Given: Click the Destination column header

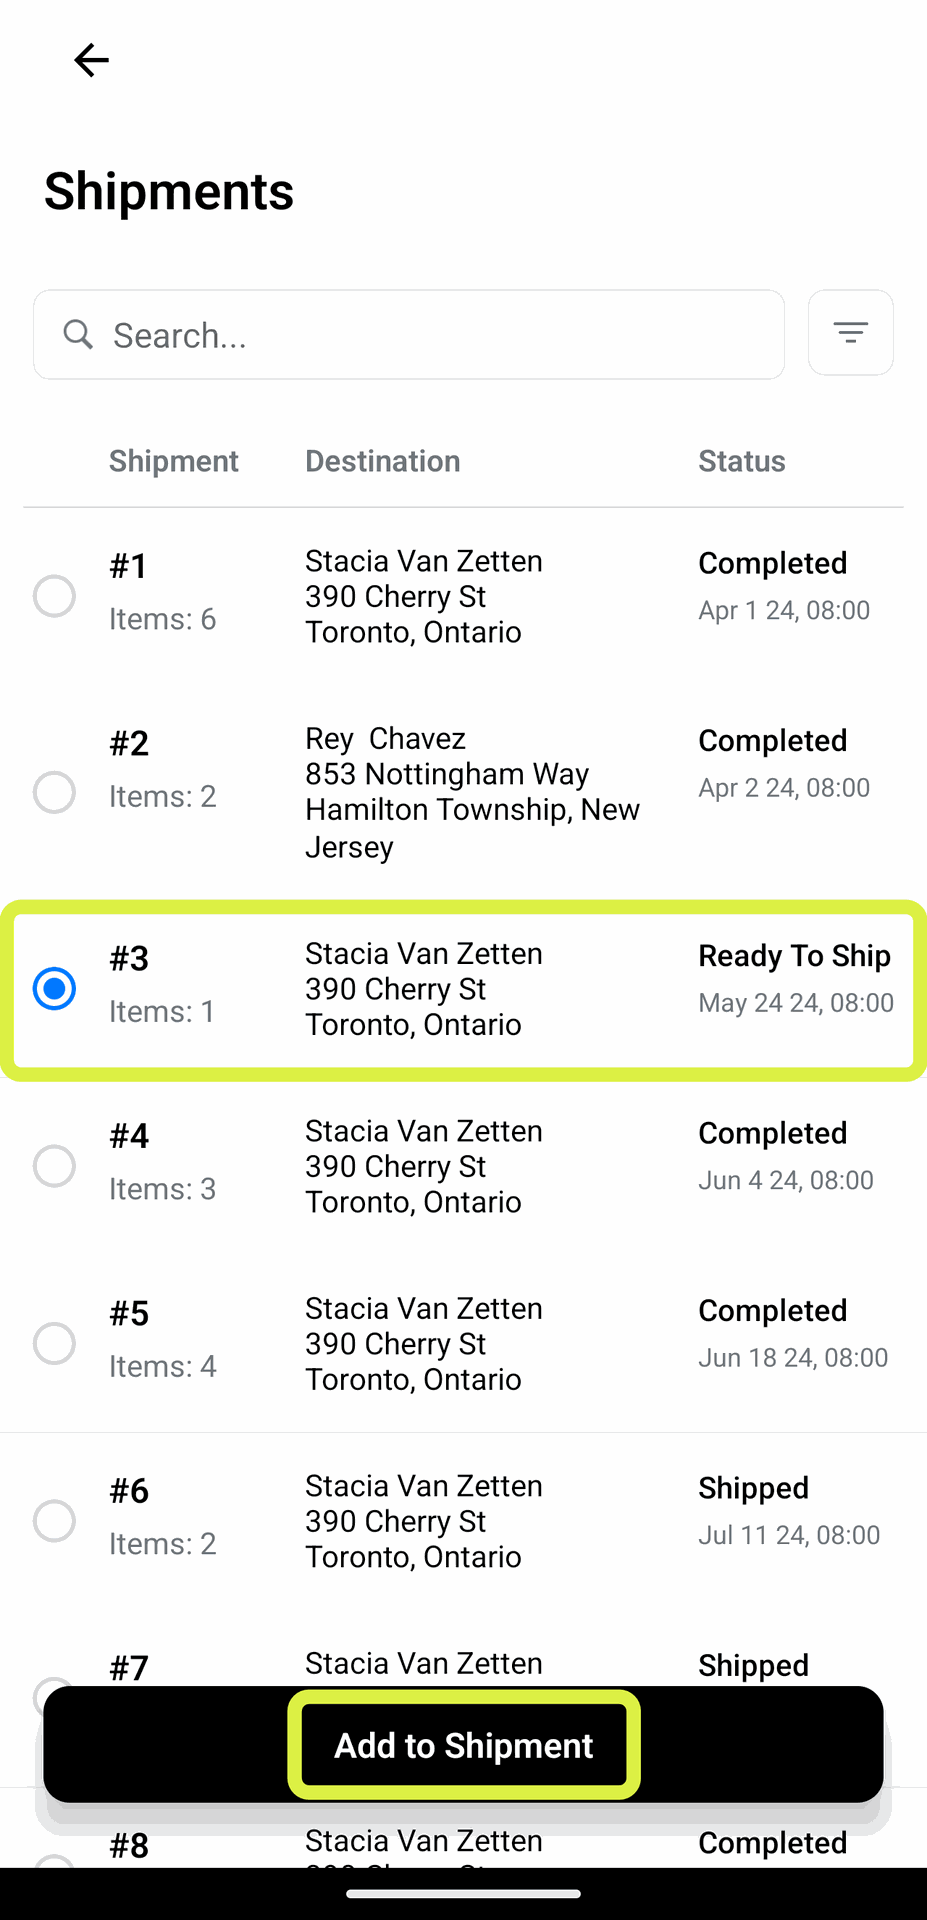Looking at the screenshot, I should (382, 461).
